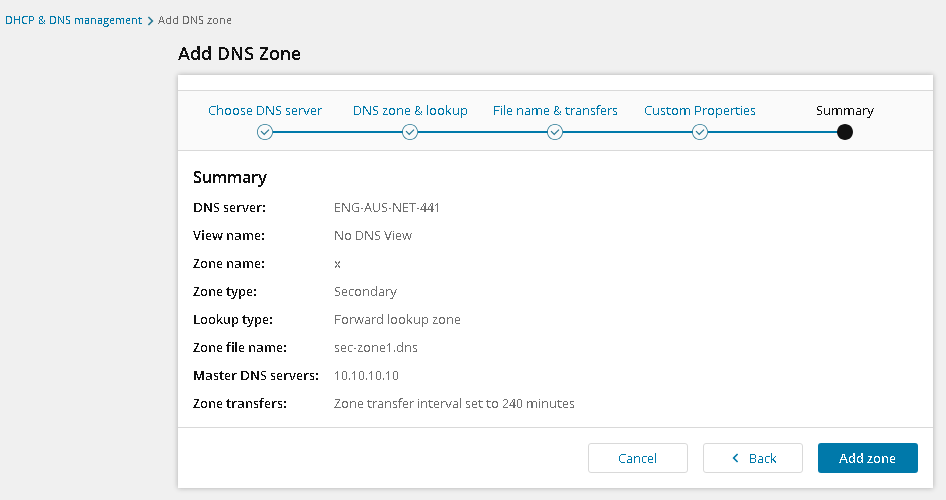Image resolution: width=946 pixels, height=500 pixels.
Task: Click the breadcrumb arrow separator
Action: pos(150,21)
